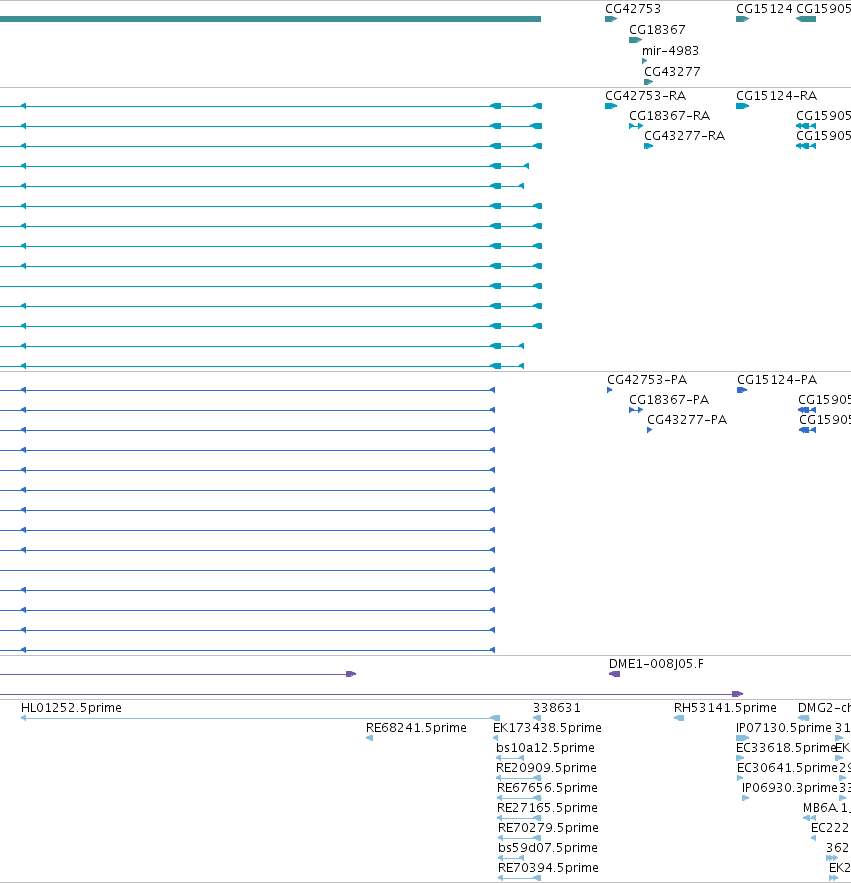Select the CG18367 gene label

(657, 29)
